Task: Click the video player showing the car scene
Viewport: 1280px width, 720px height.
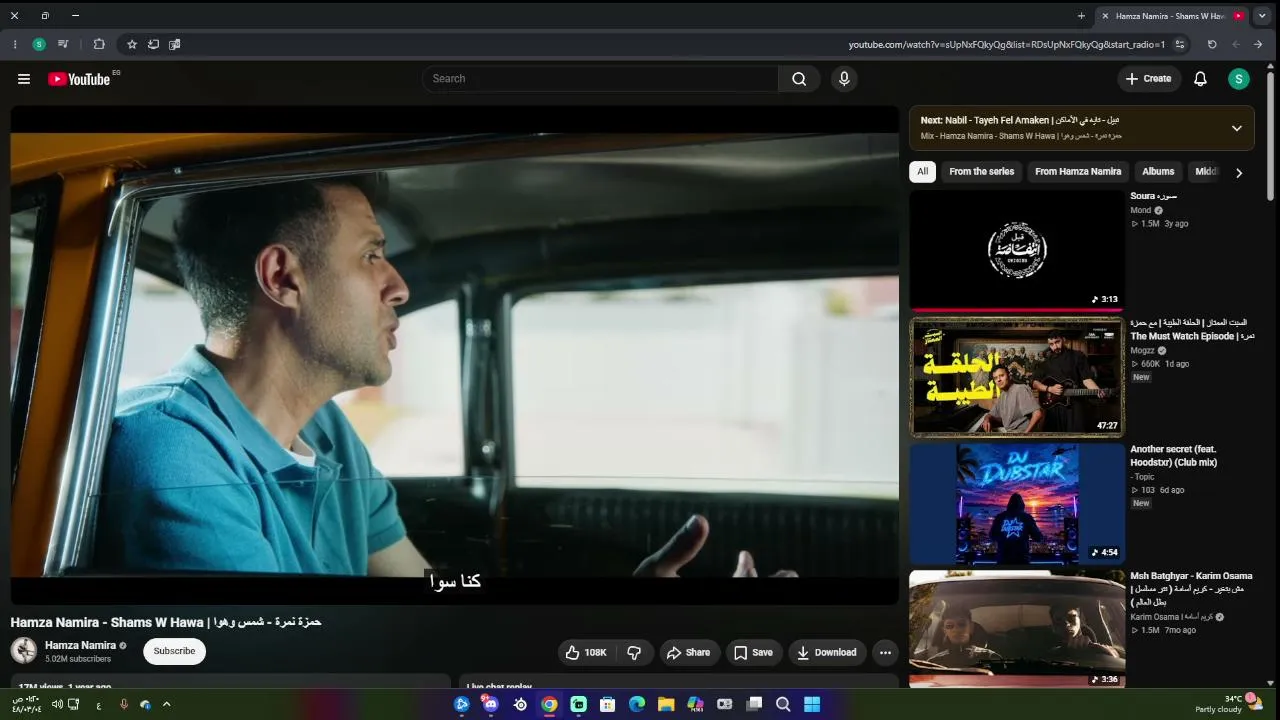Action: click(455, 355)
